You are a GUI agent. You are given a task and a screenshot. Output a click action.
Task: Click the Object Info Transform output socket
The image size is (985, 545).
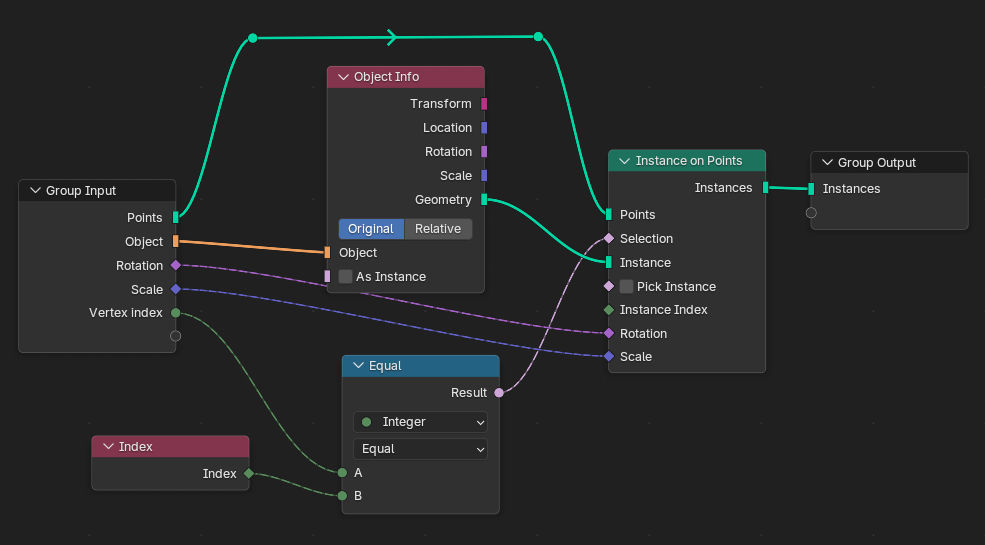[x=484, y=104]
